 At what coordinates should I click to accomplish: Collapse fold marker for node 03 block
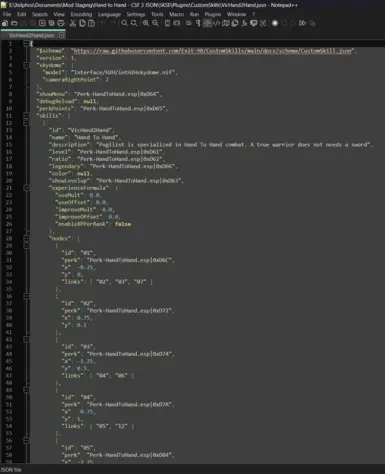[26, 339]
